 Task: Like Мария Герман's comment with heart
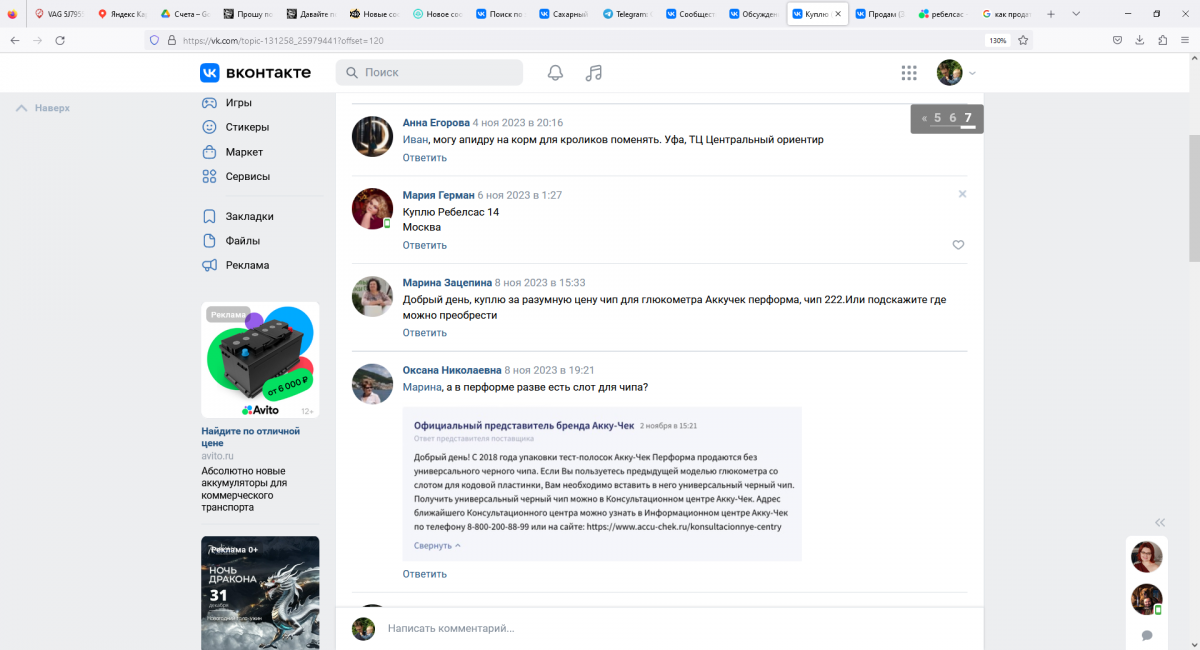tap(958, 245)
